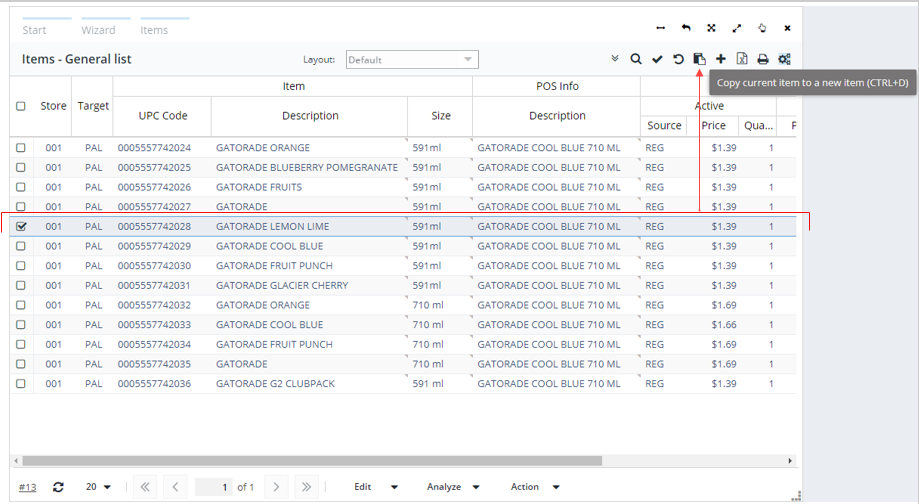Sort by Target column header

[x=93, y=106]
